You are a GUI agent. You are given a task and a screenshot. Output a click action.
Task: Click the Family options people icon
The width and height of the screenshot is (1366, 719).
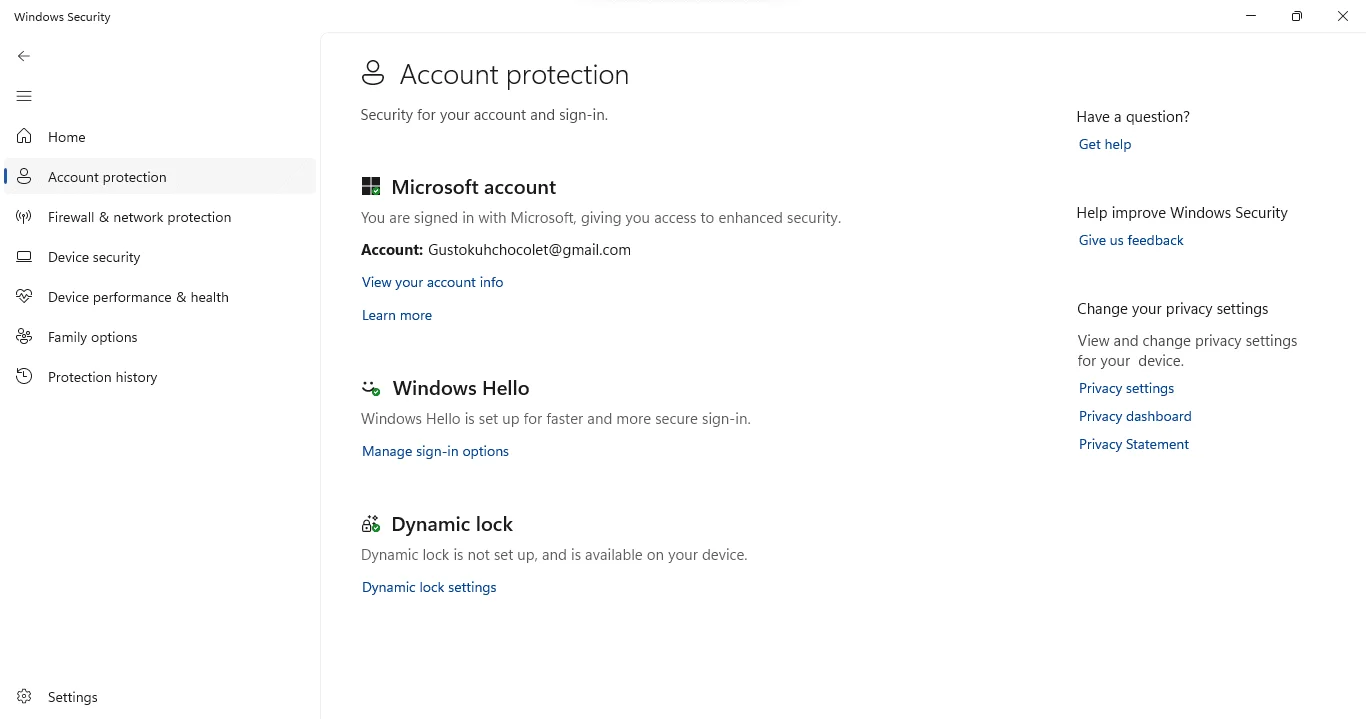pos(24,336)
